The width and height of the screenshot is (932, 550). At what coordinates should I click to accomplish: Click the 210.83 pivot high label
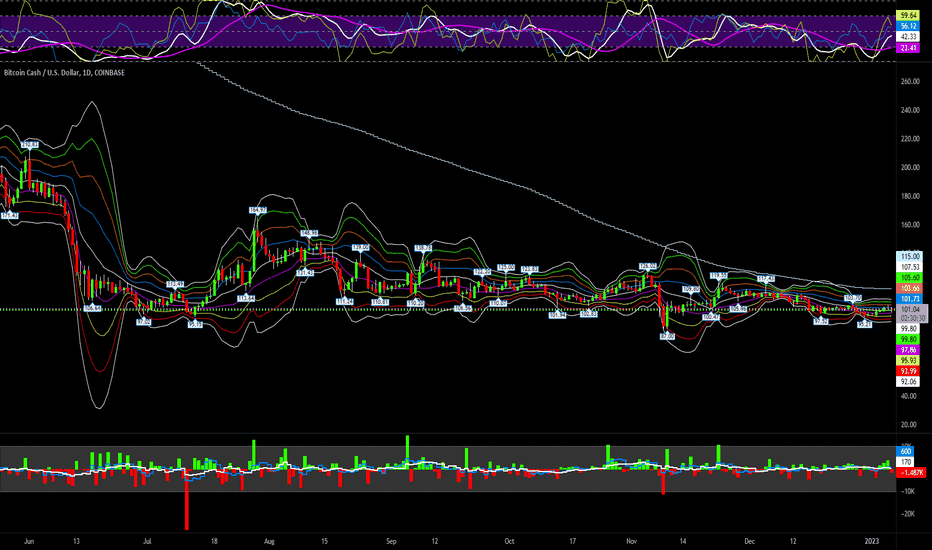pos(30,144)
